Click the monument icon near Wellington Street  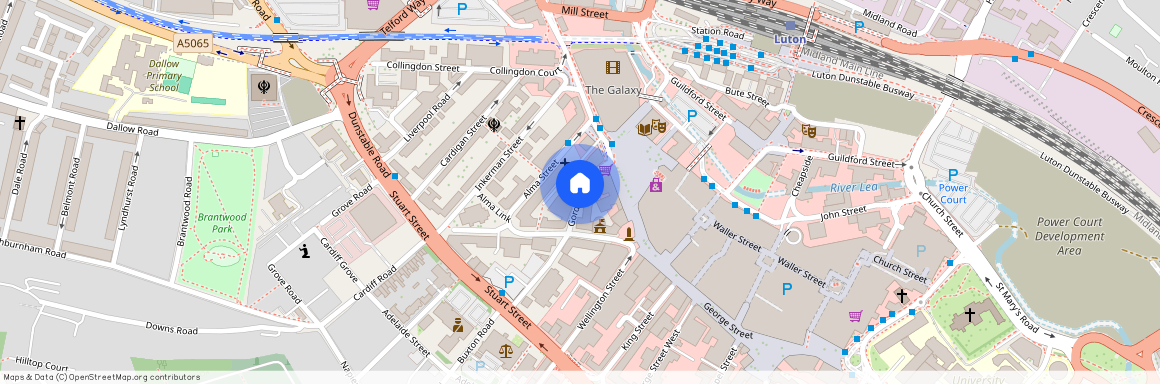(628, 235)
